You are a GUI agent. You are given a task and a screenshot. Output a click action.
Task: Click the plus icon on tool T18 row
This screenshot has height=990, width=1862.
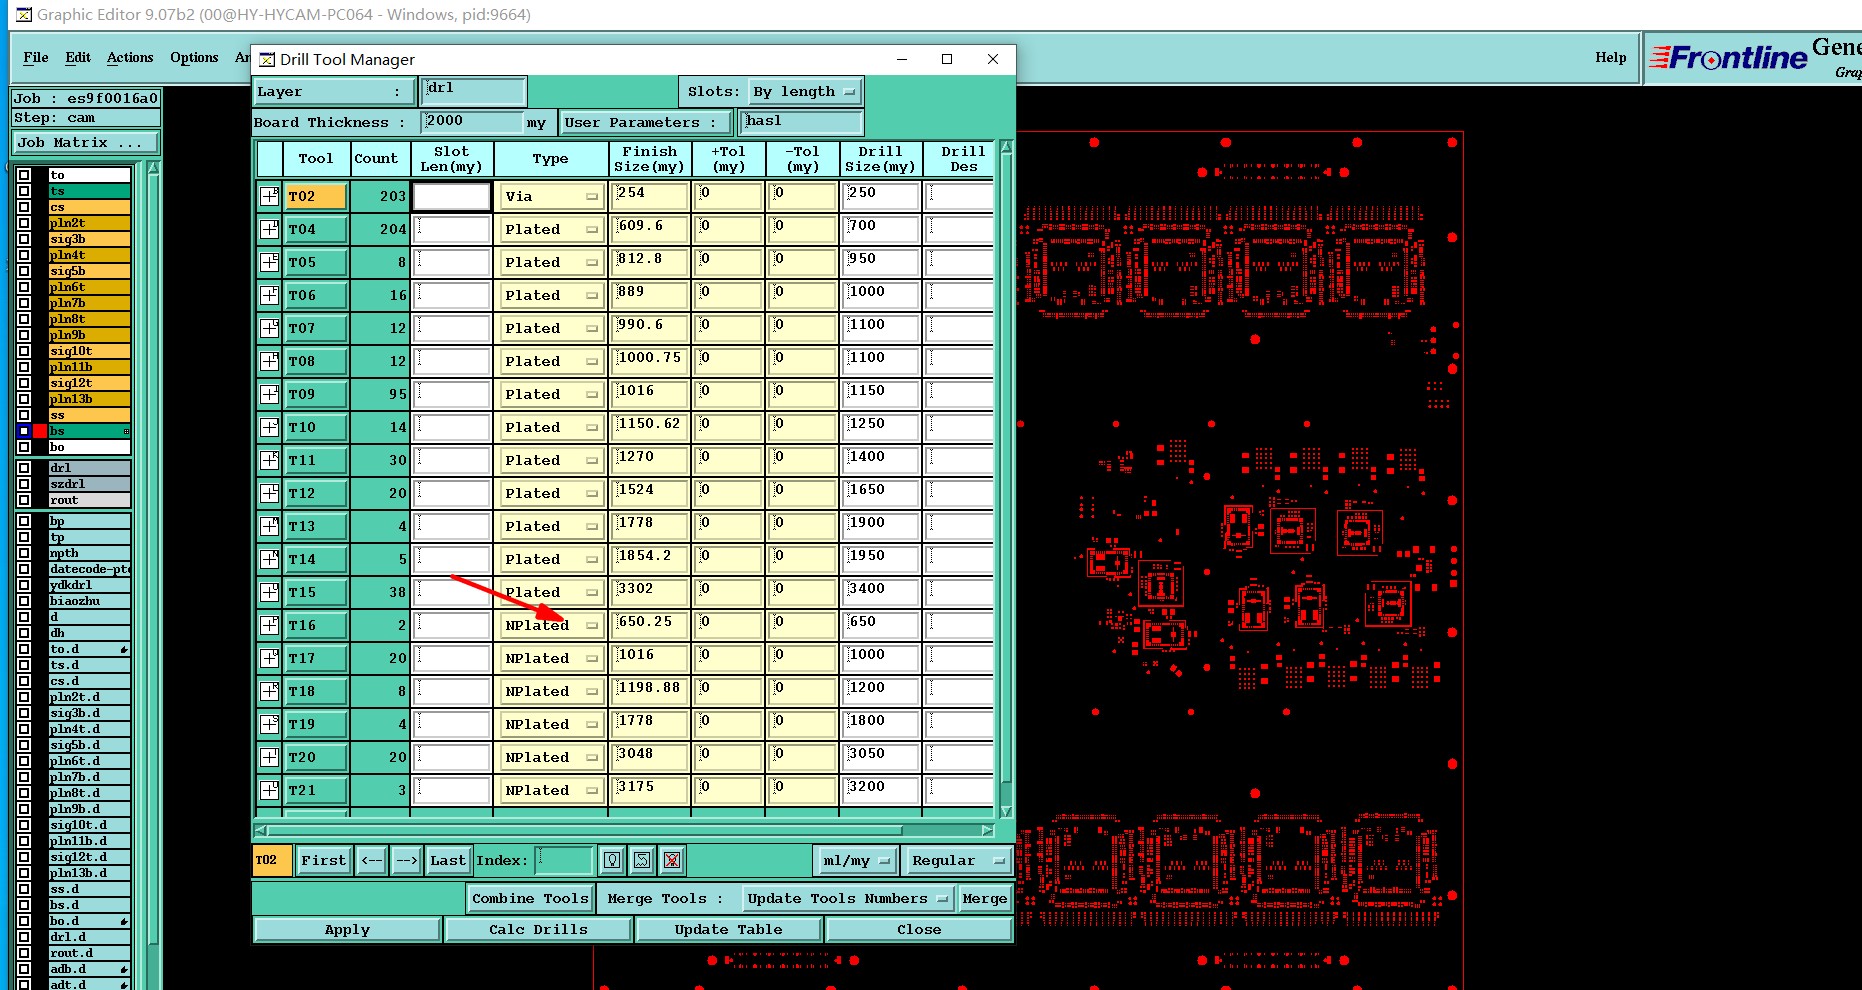coord(270,691)
